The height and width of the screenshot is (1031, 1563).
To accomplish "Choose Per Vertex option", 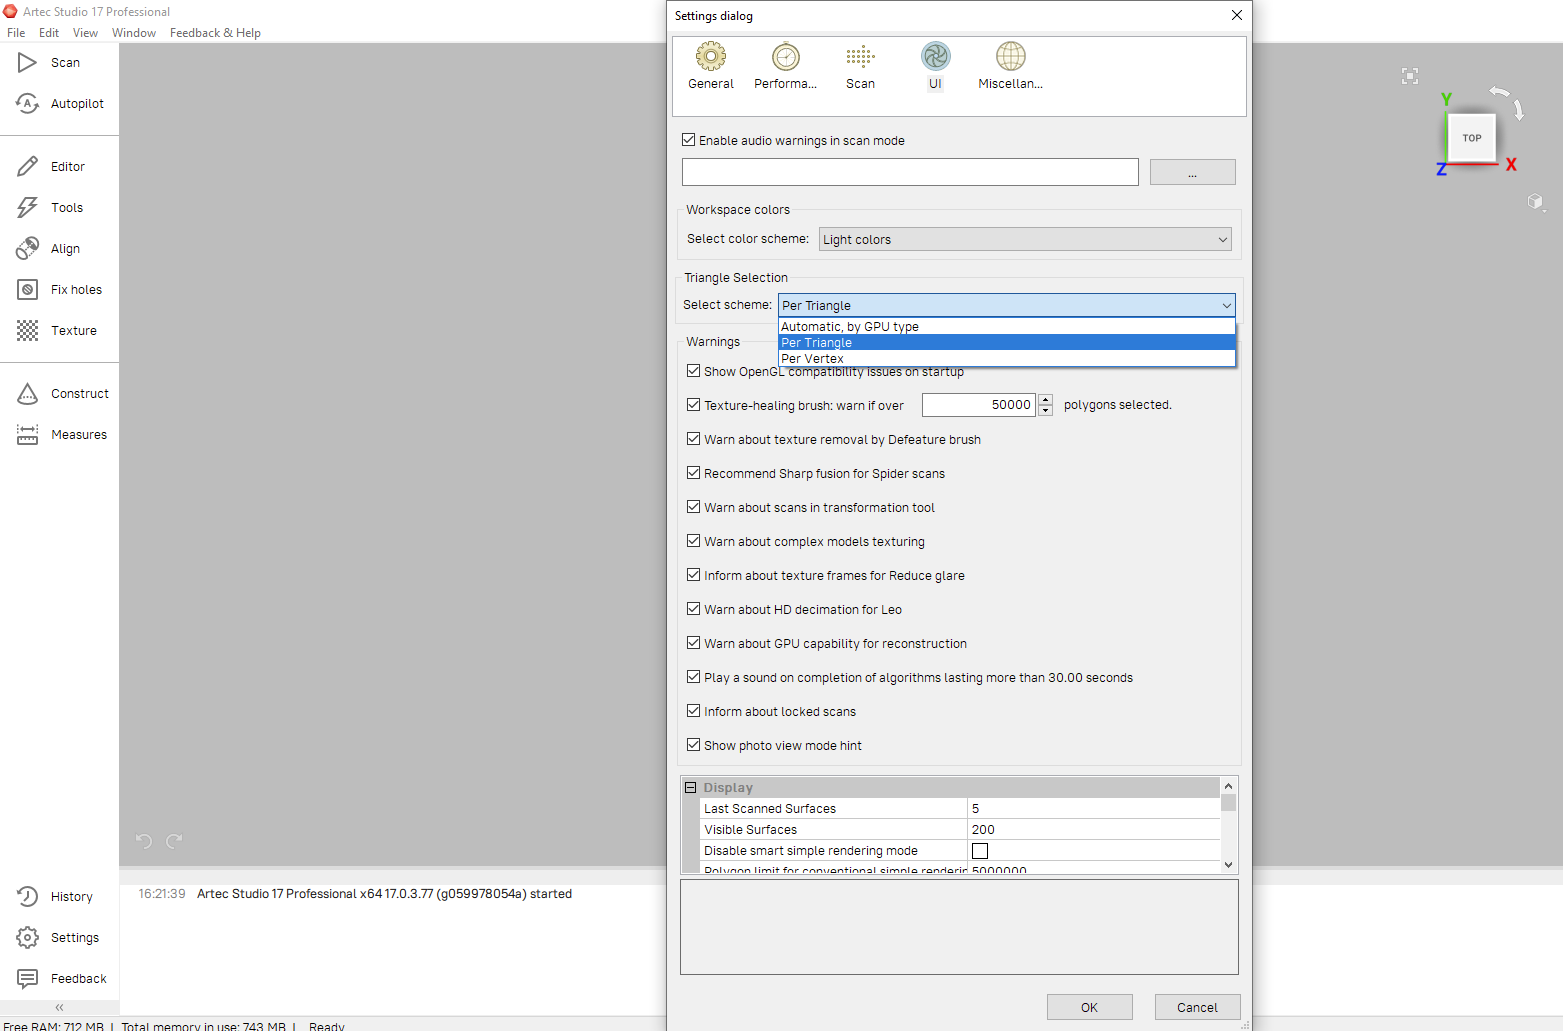I will coord(1006,358).
